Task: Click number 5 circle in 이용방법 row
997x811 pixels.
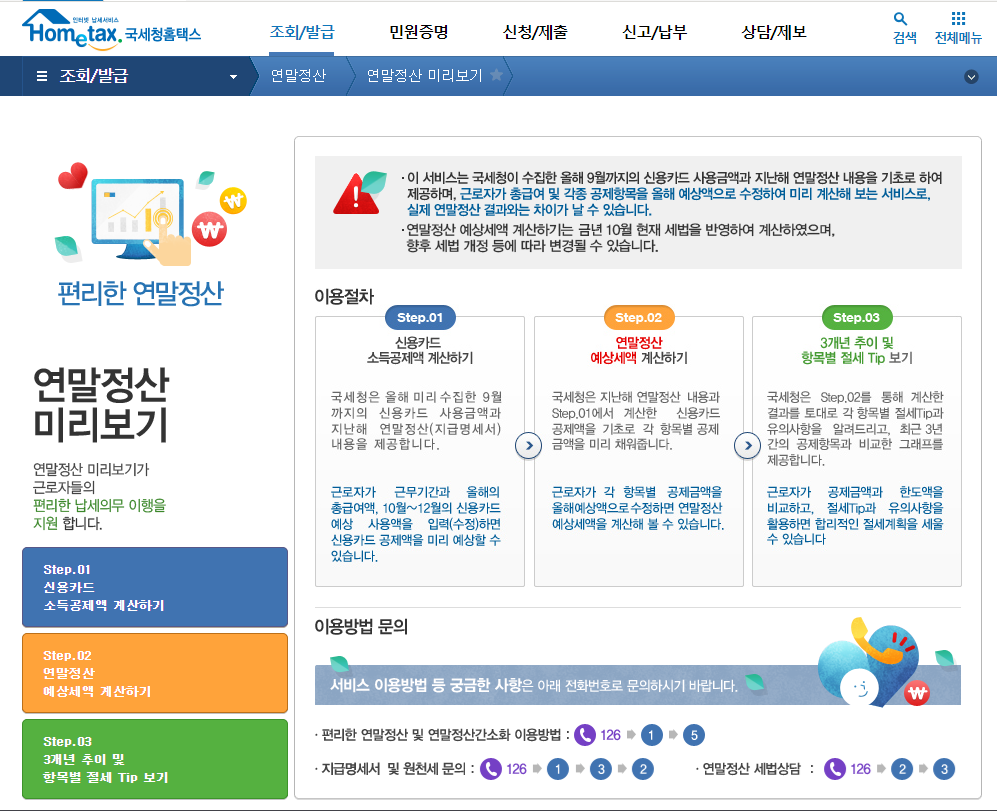Action: click(694, 735)
